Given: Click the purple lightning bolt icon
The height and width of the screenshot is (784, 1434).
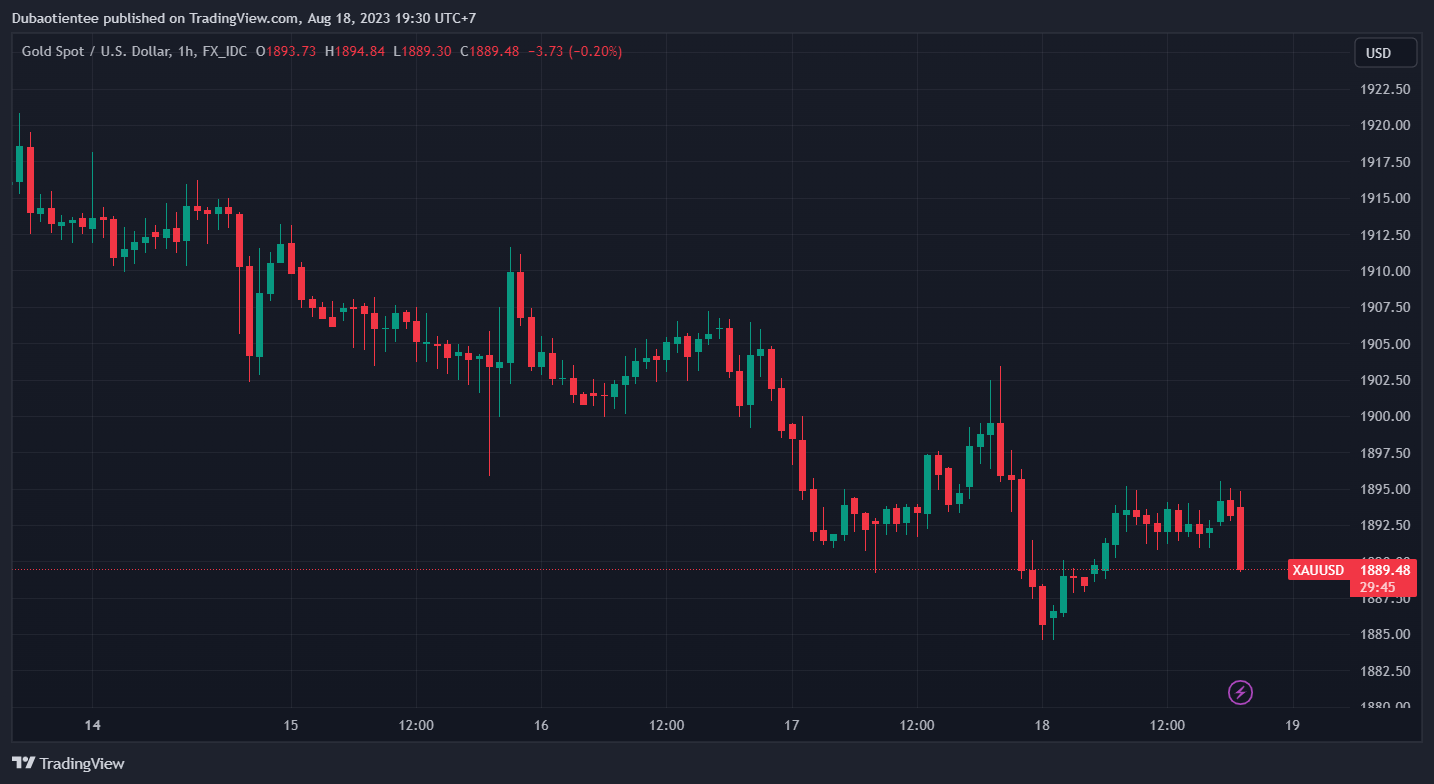Looking at the screenshot, I should point(1240,692).
